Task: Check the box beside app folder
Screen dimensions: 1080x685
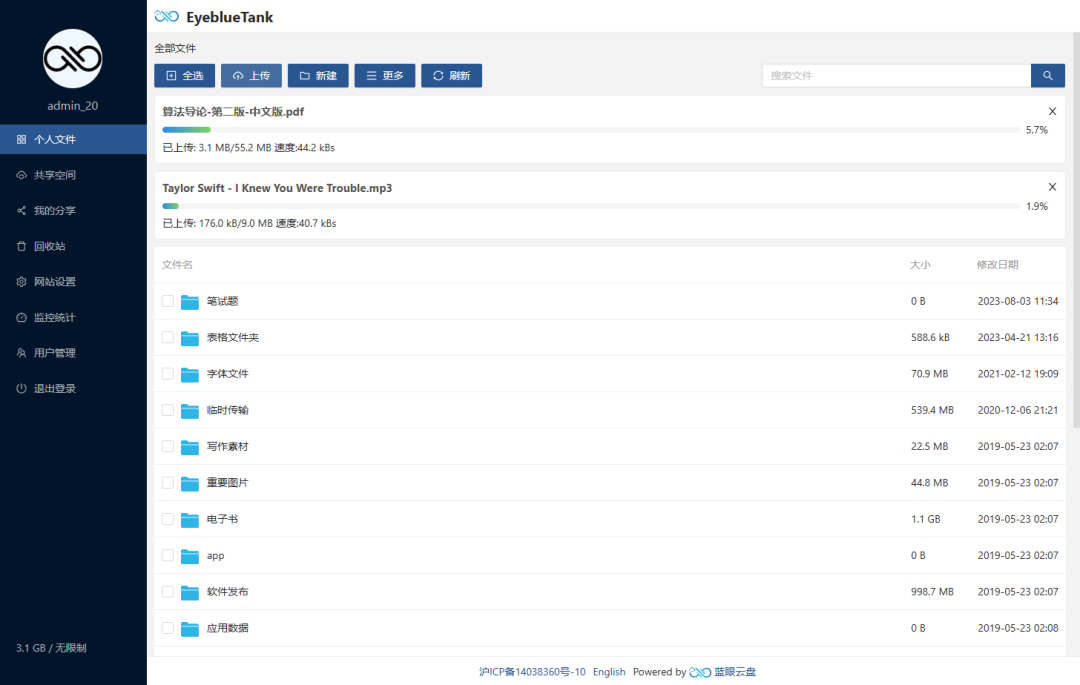Action: (x=167, y=555)
